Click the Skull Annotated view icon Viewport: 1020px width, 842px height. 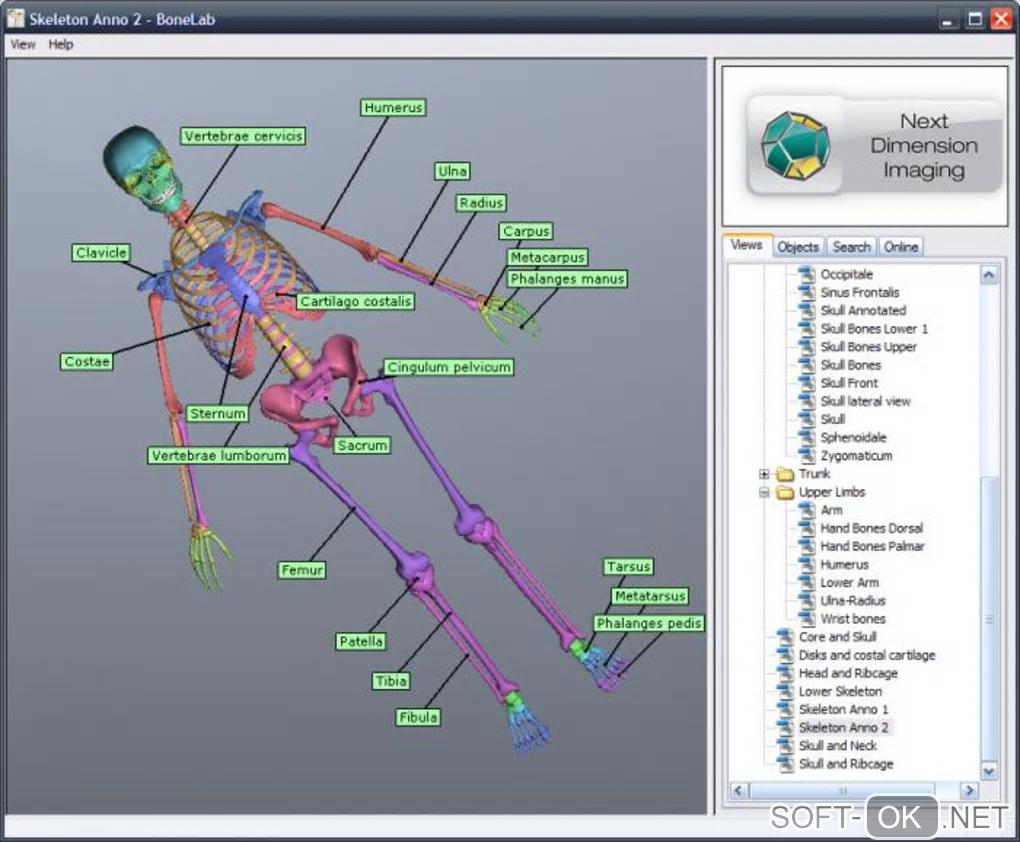pyautogui.click(x=807, y=311)
